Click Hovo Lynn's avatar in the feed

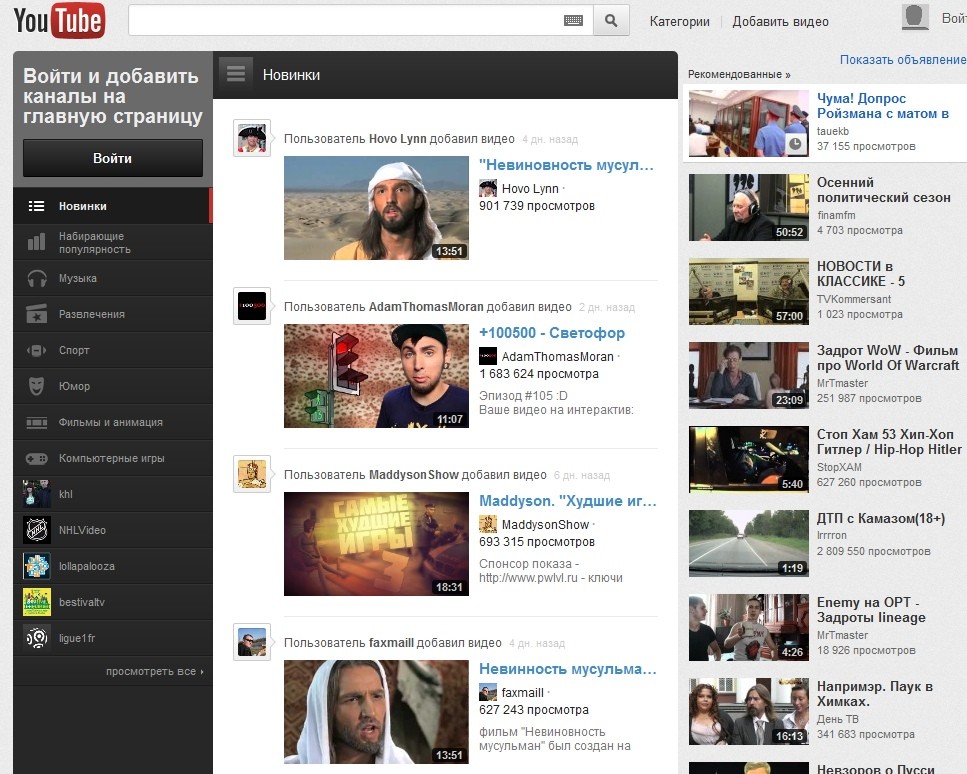252,138
